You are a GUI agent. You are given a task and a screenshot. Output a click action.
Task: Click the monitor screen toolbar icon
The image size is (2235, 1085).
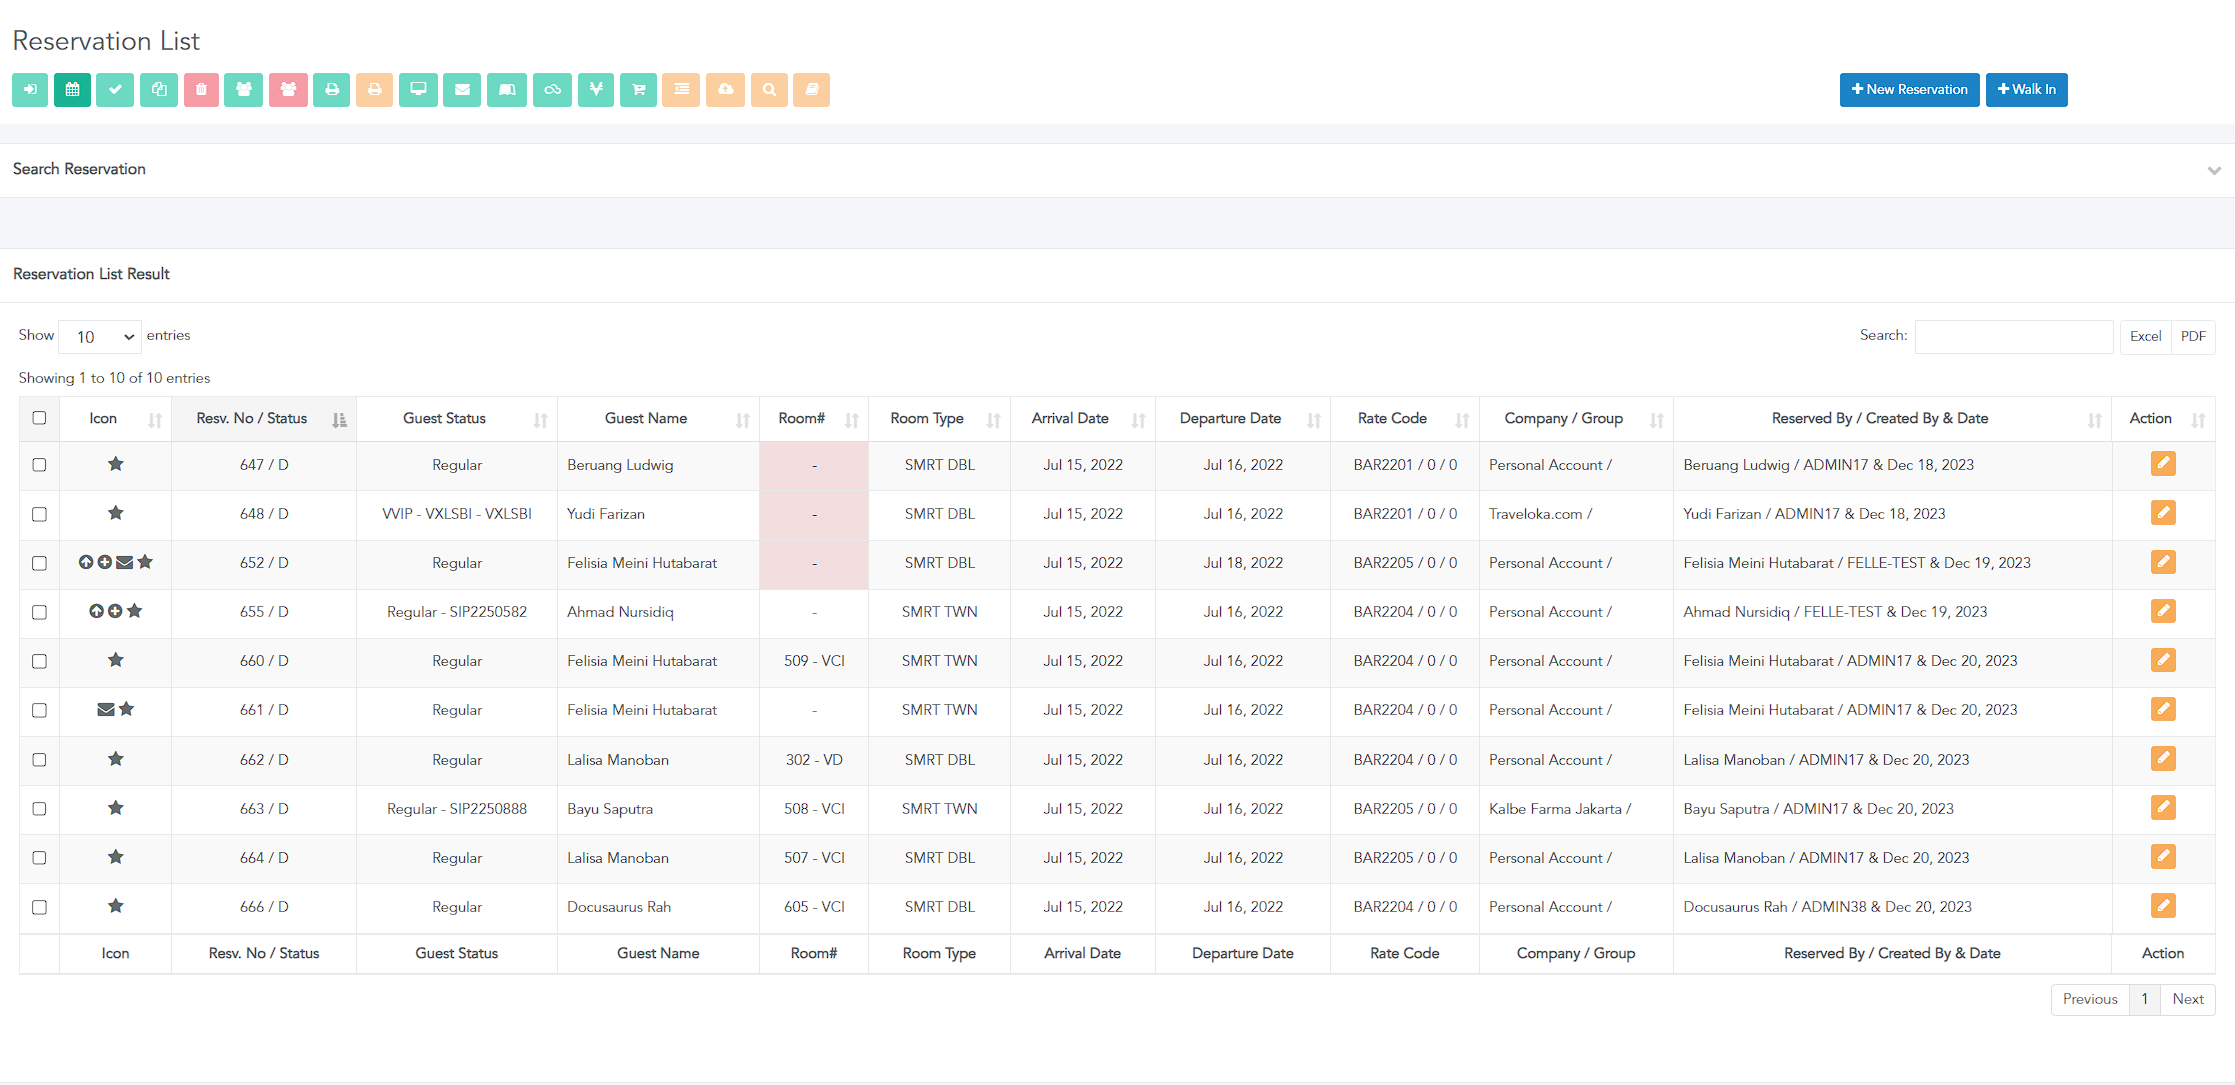coord(418,90)
